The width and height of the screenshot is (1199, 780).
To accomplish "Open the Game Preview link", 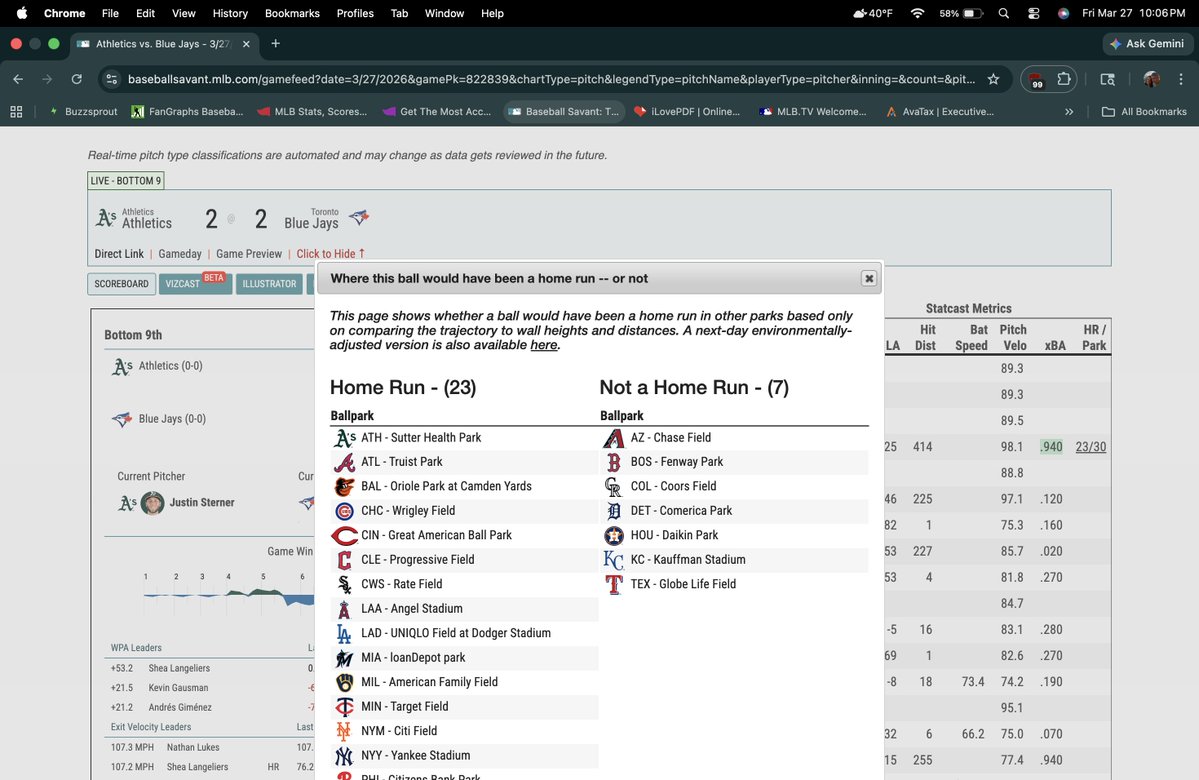I will 249,254.
